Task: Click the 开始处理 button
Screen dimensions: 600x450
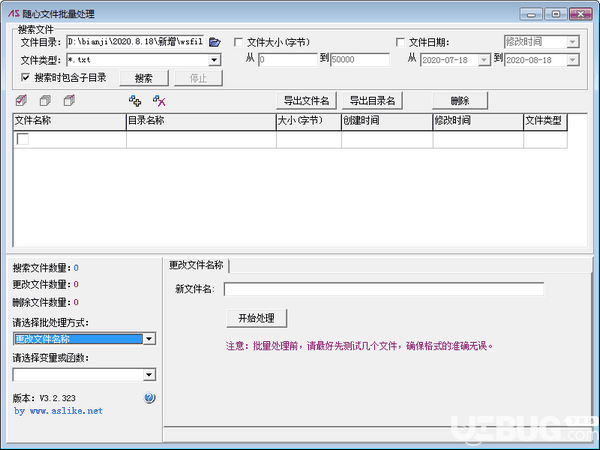Action: (x=256, y=318)
